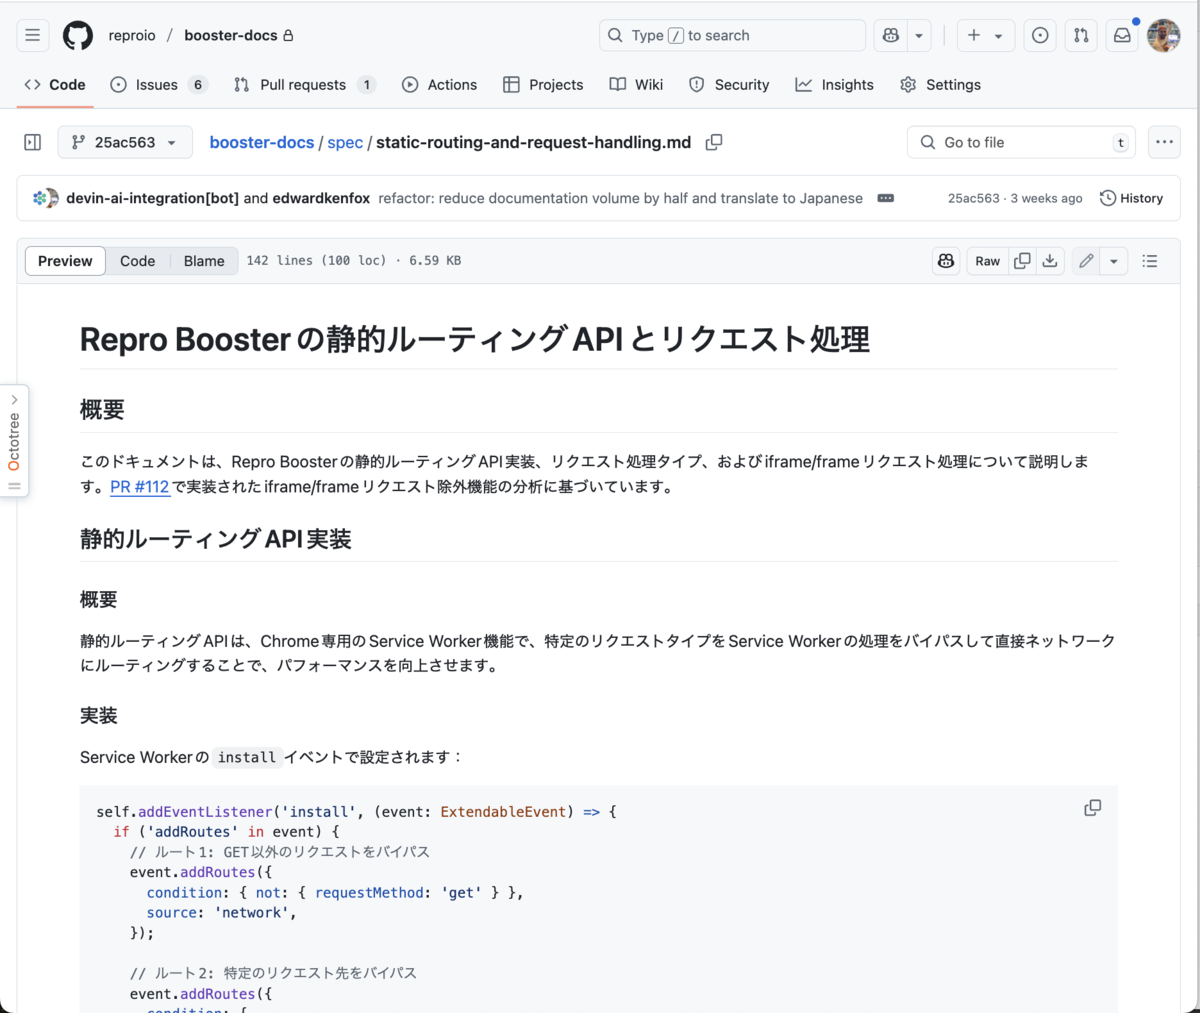The height and width of the screenshot is (1013, 1200).
Task: Click the private repository lock icon
Action: point(289,36)
